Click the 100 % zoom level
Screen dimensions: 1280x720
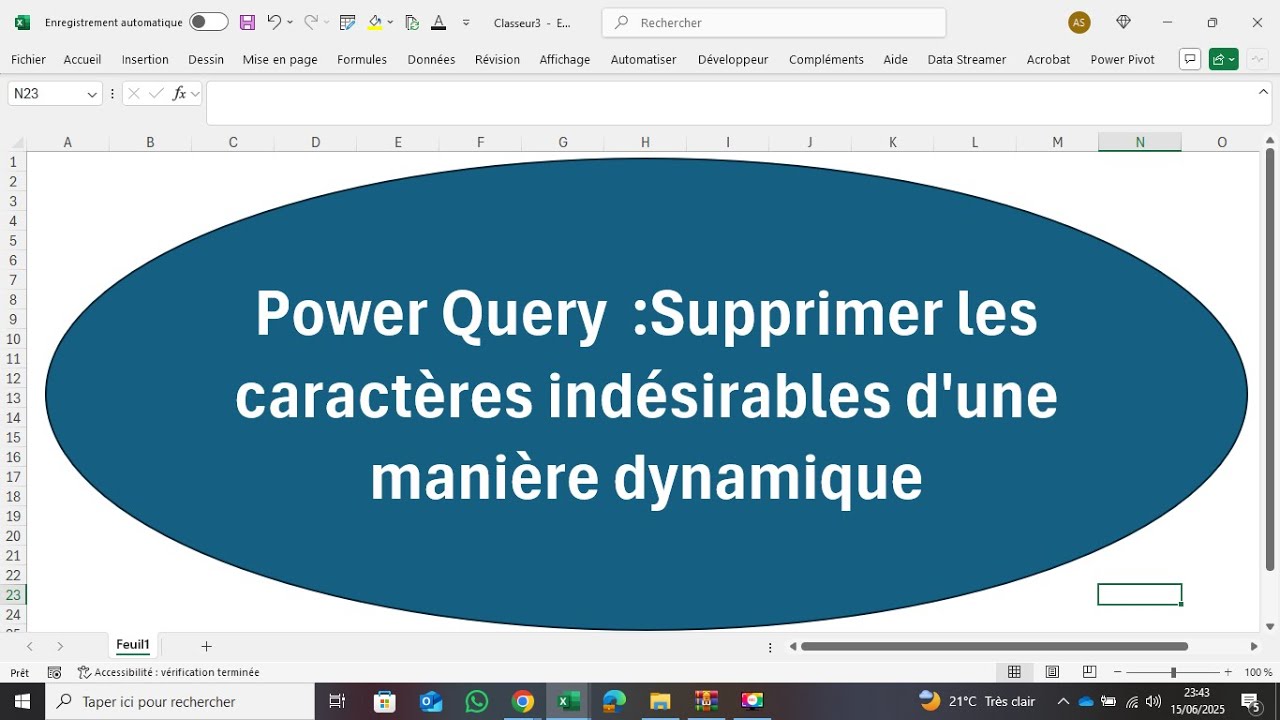click(x=1259, y=672)
